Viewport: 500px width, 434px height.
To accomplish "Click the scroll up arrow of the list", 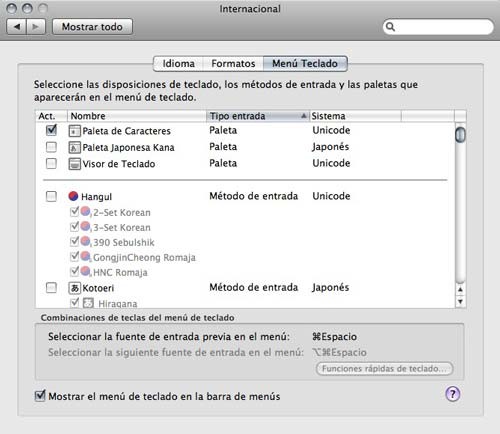I will point(460,290).
